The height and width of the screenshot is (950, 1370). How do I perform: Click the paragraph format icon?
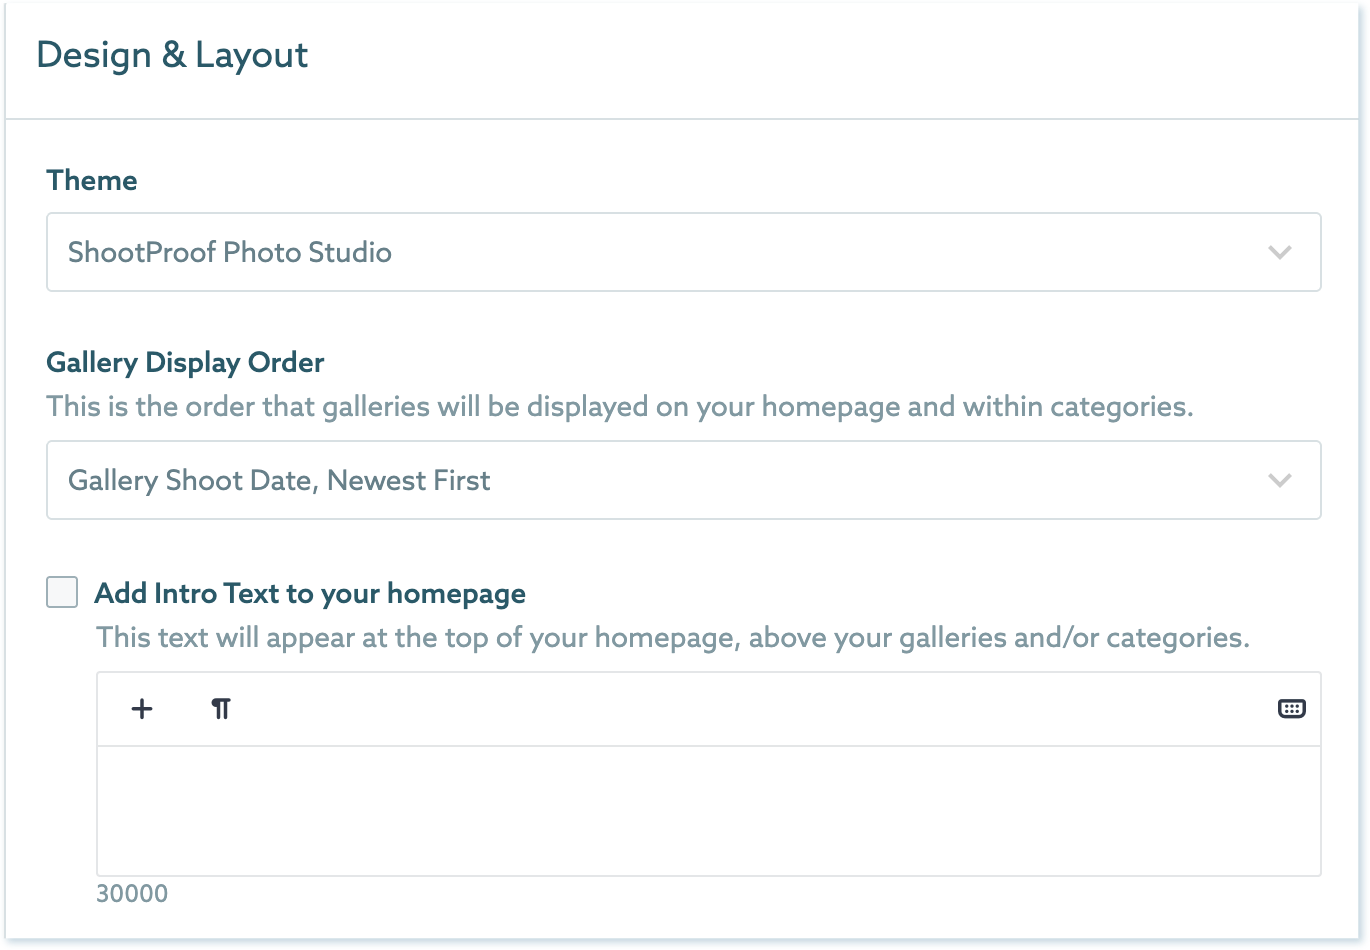[x=221, y=709]
